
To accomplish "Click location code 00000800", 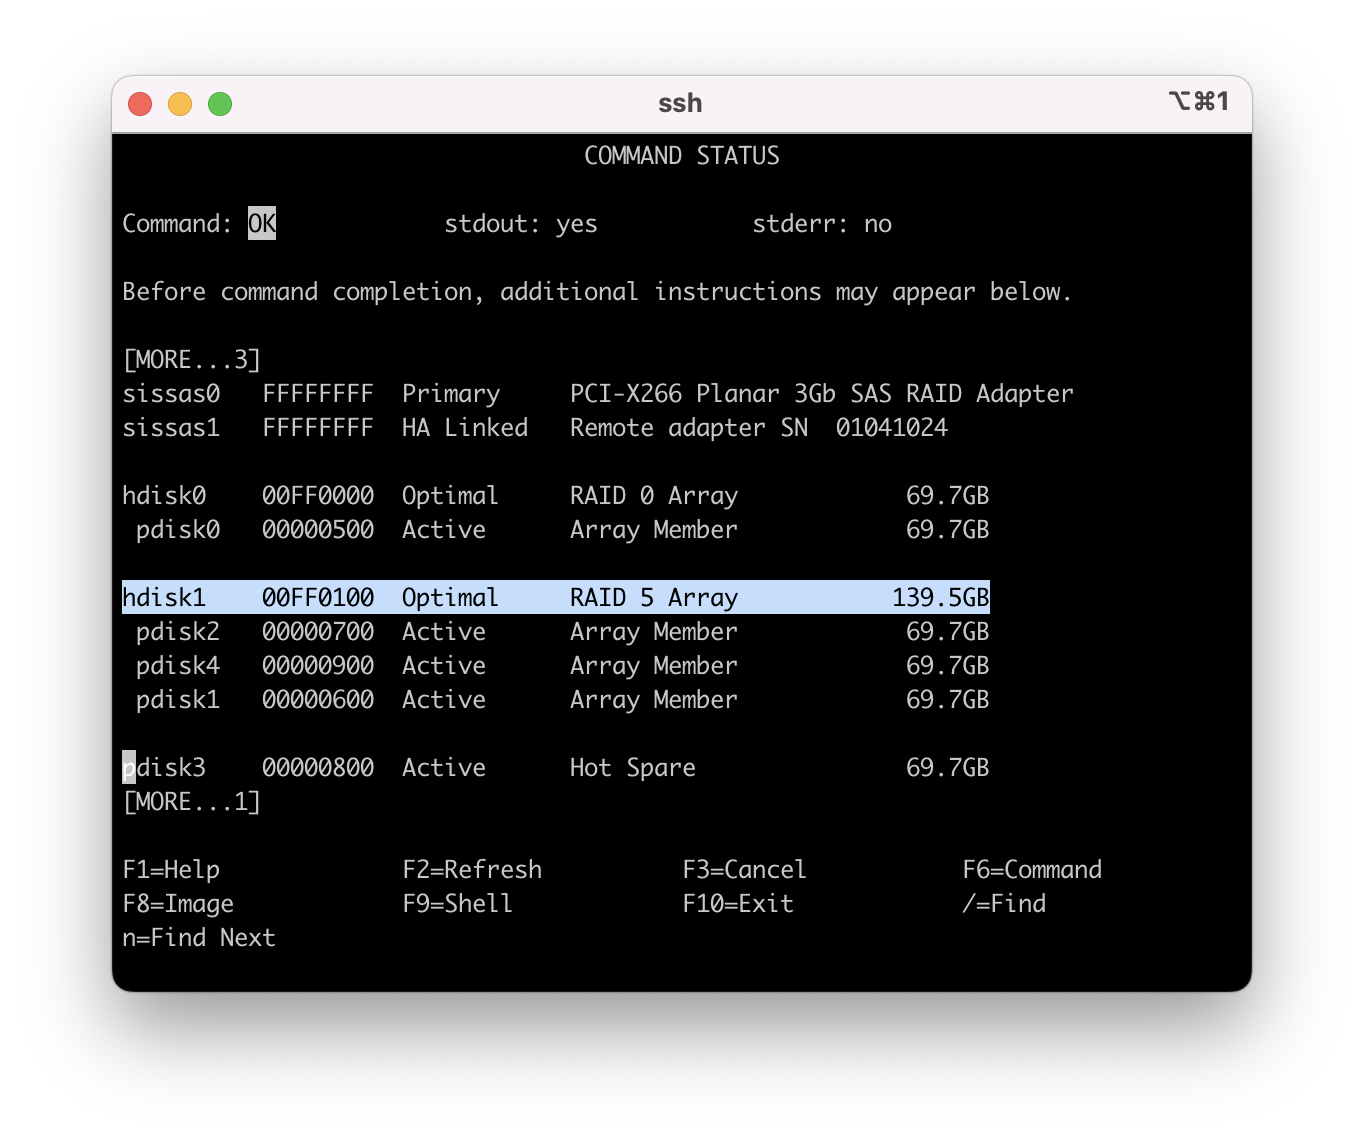I will tap(318, 768).
